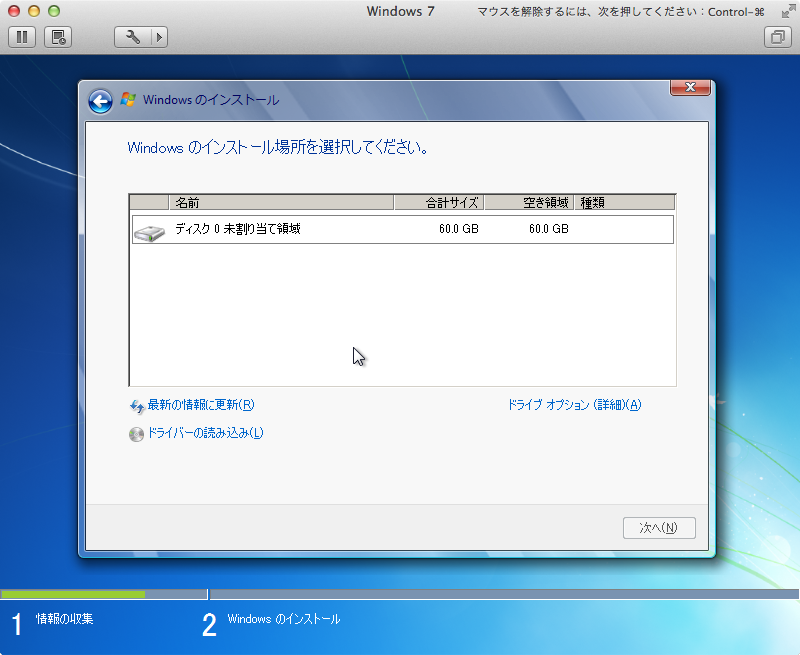Expand the toolbar arrow next to wrench
Screen dimensions: 800x655
tap(160, 37)
